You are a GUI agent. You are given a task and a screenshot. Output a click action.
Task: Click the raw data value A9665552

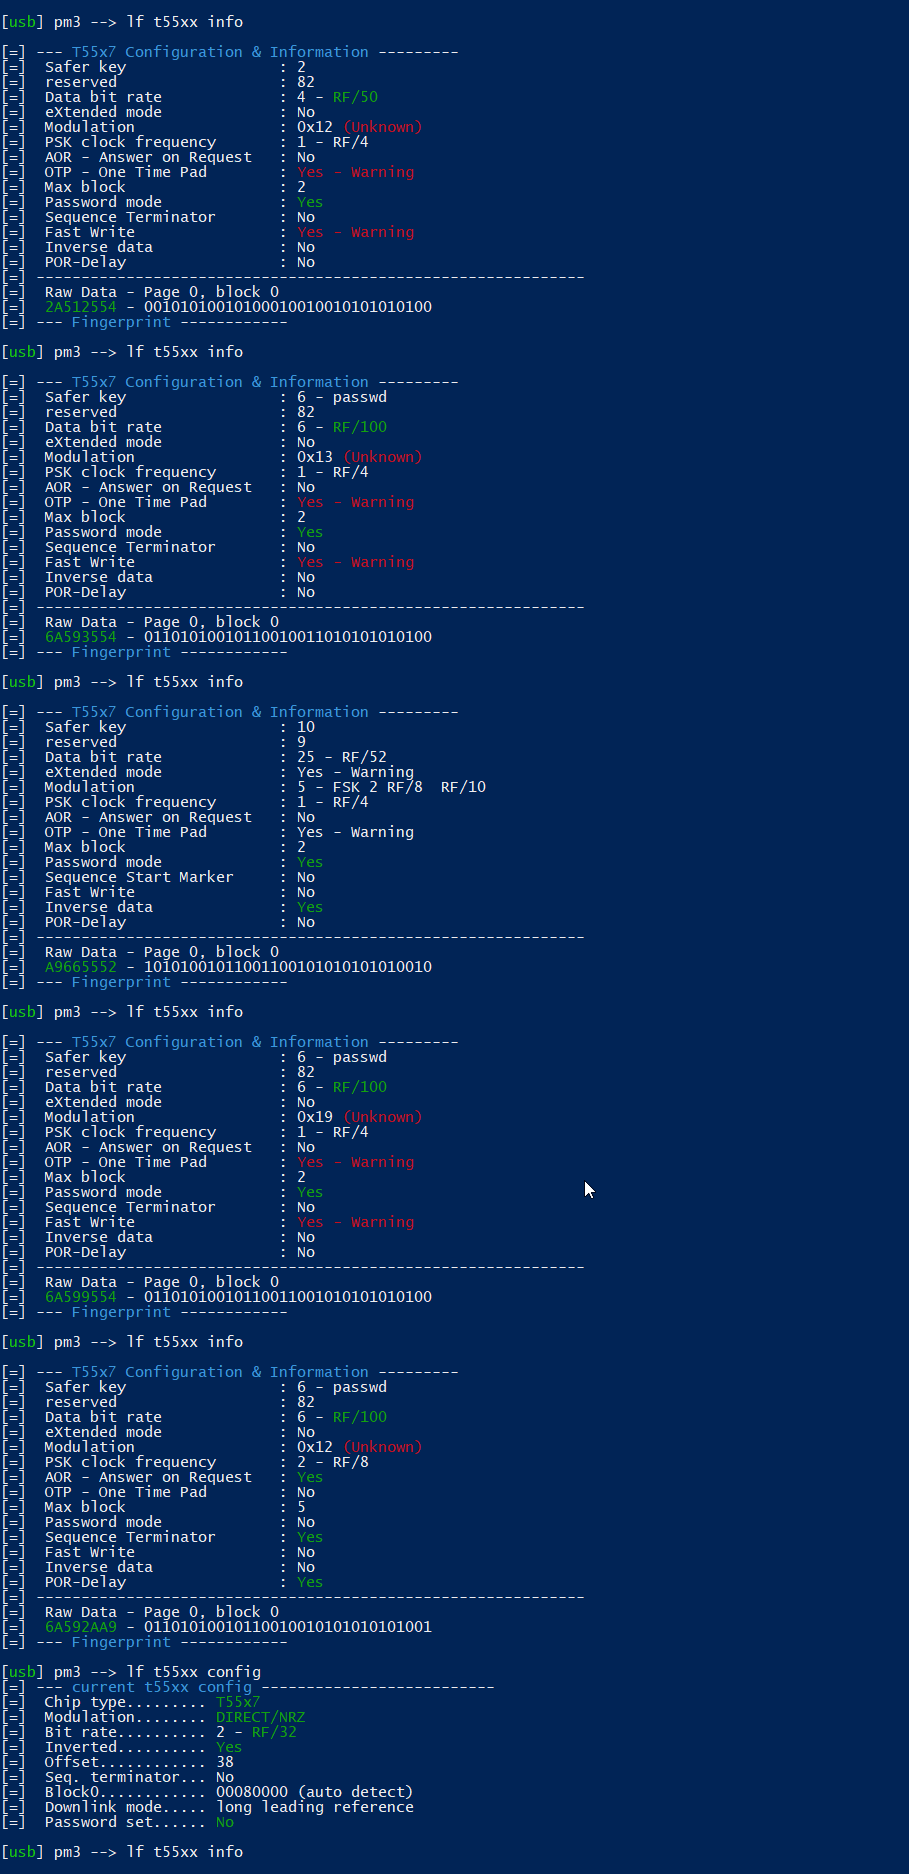point(80,967)
